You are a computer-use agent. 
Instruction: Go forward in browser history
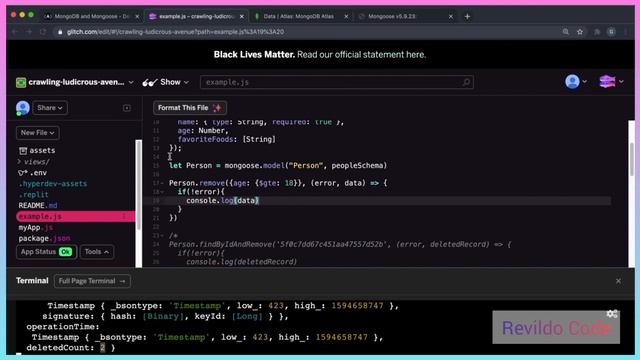point(29,32)
